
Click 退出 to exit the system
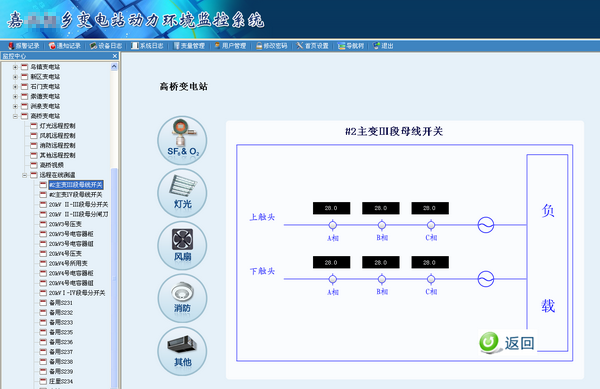tap(383, 46)
